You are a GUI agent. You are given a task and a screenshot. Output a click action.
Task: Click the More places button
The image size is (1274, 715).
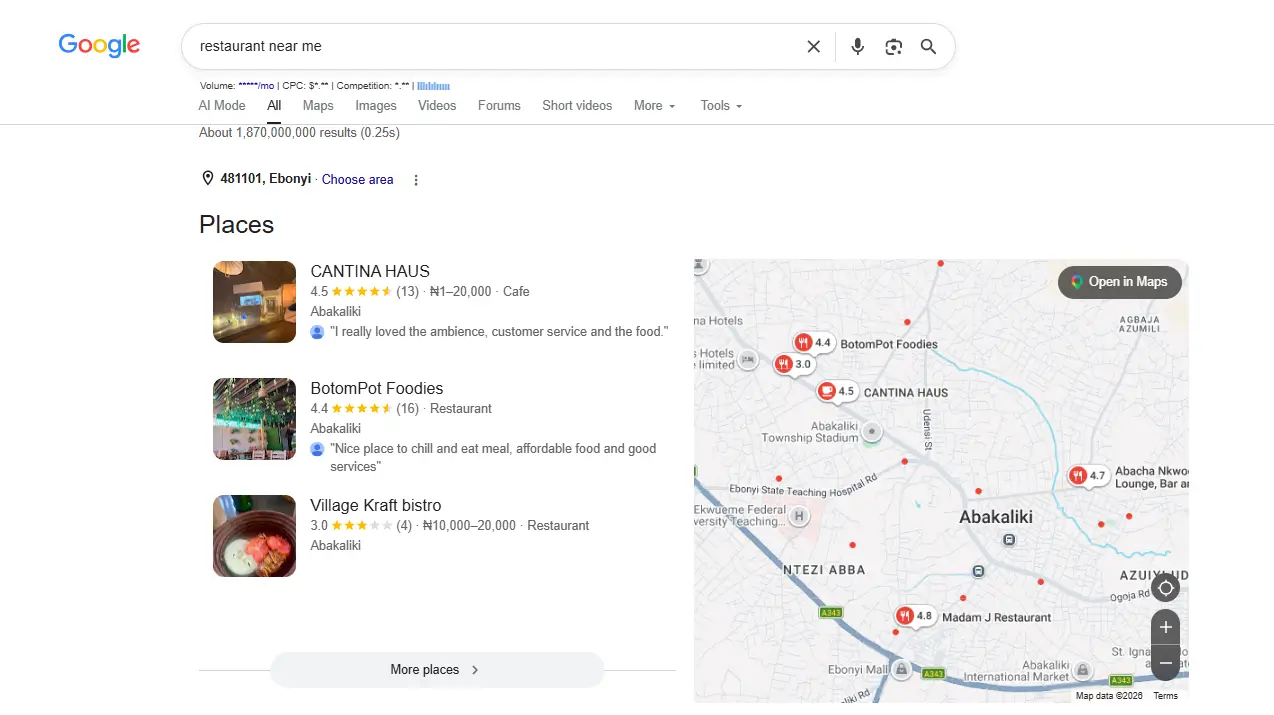[x=437, y=670]
